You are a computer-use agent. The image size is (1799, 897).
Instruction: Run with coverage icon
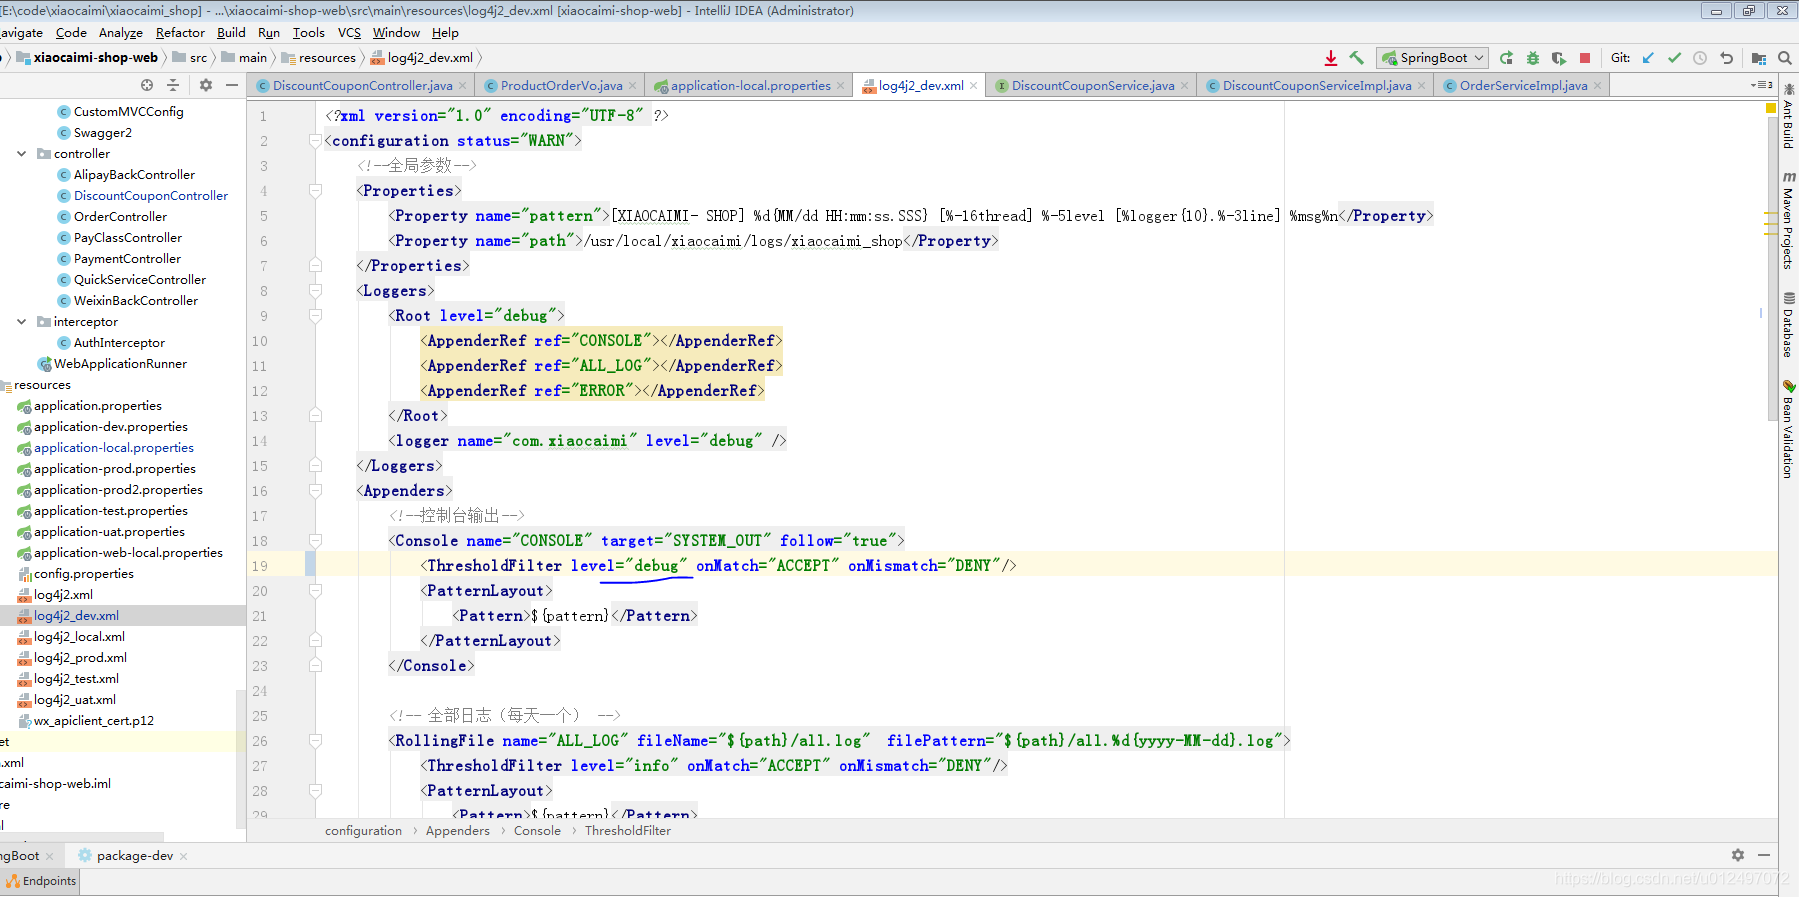pos(1558,58)
